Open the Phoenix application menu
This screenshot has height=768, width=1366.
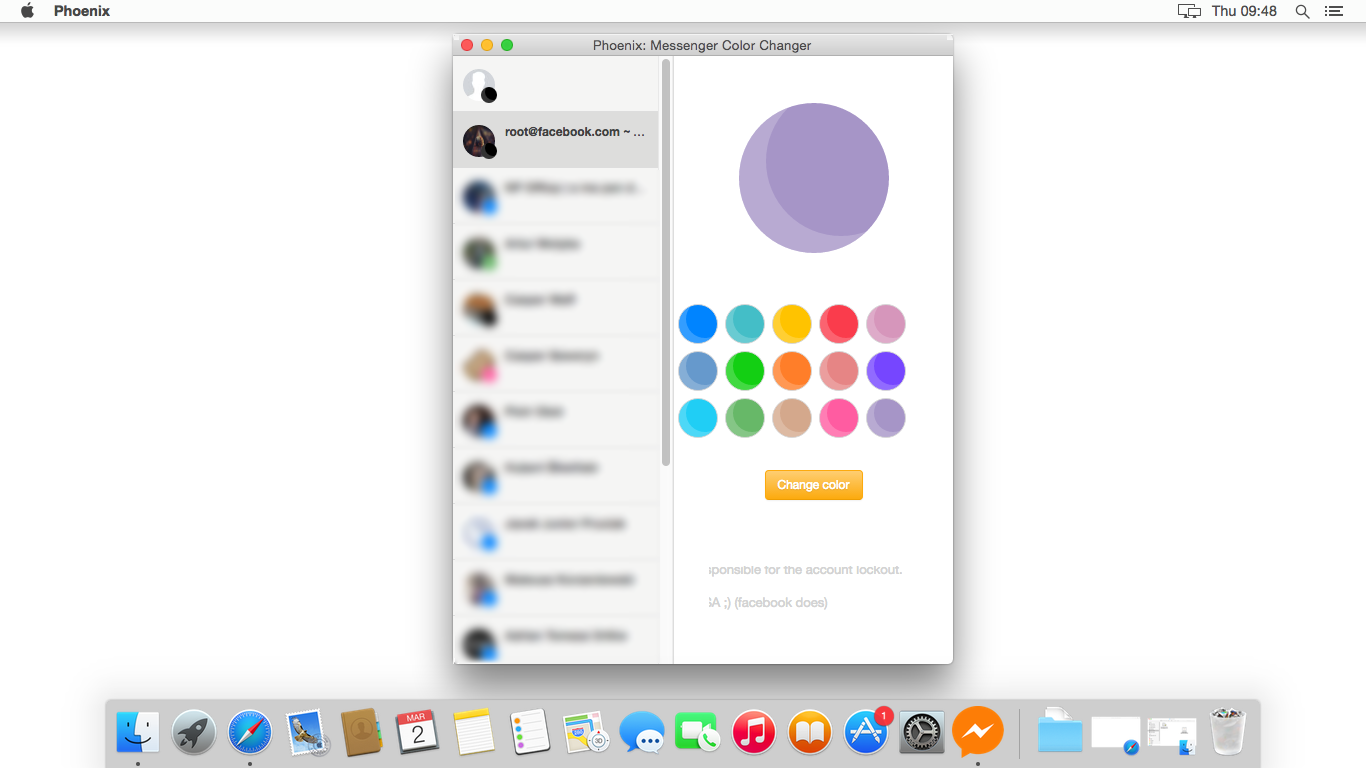82,11
